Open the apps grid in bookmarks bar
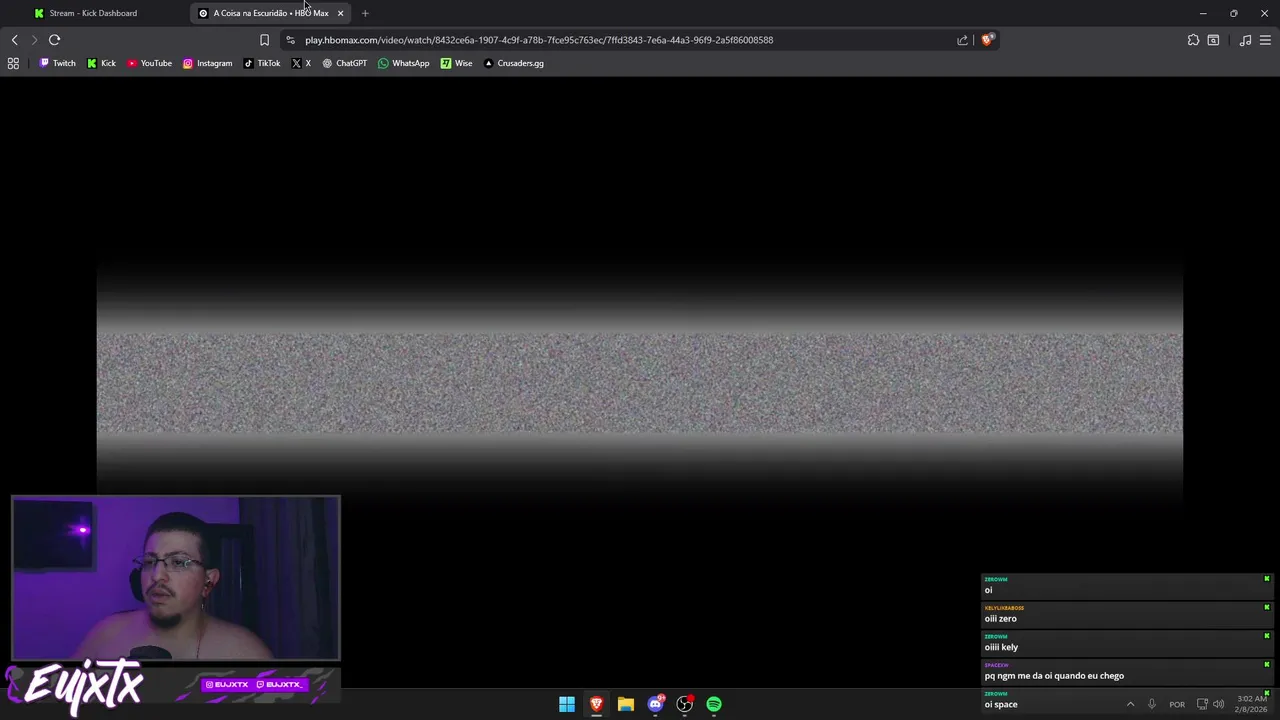 (x=13, y=63)
